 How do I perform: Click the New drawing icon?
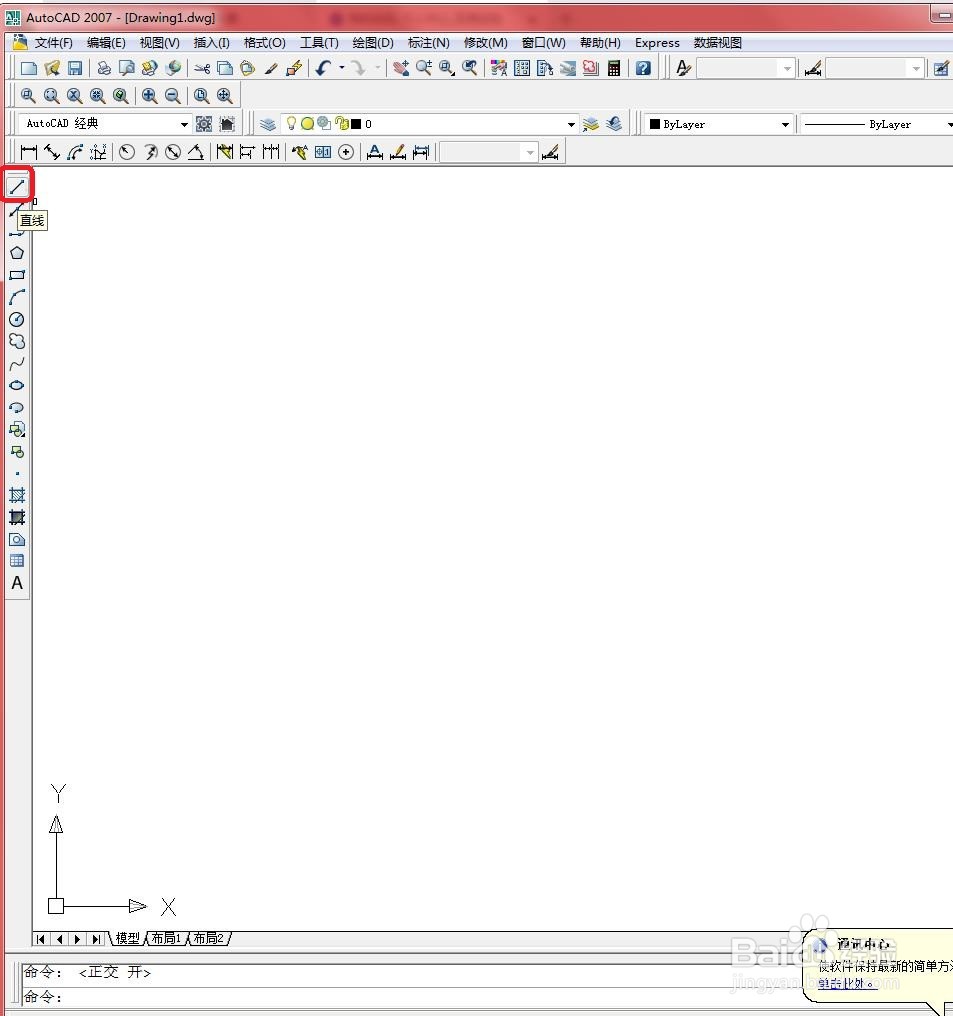pos(29,68)
